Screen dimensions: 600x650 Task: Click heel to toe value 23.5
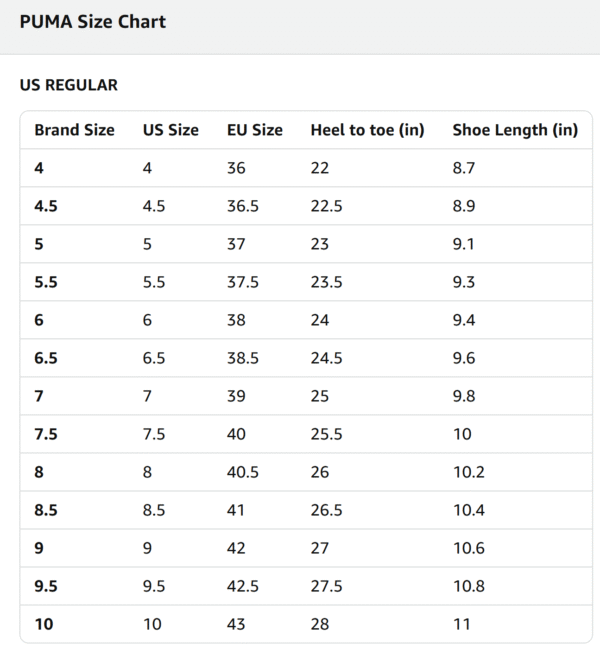pyautogui.click(x=326, y=282)
